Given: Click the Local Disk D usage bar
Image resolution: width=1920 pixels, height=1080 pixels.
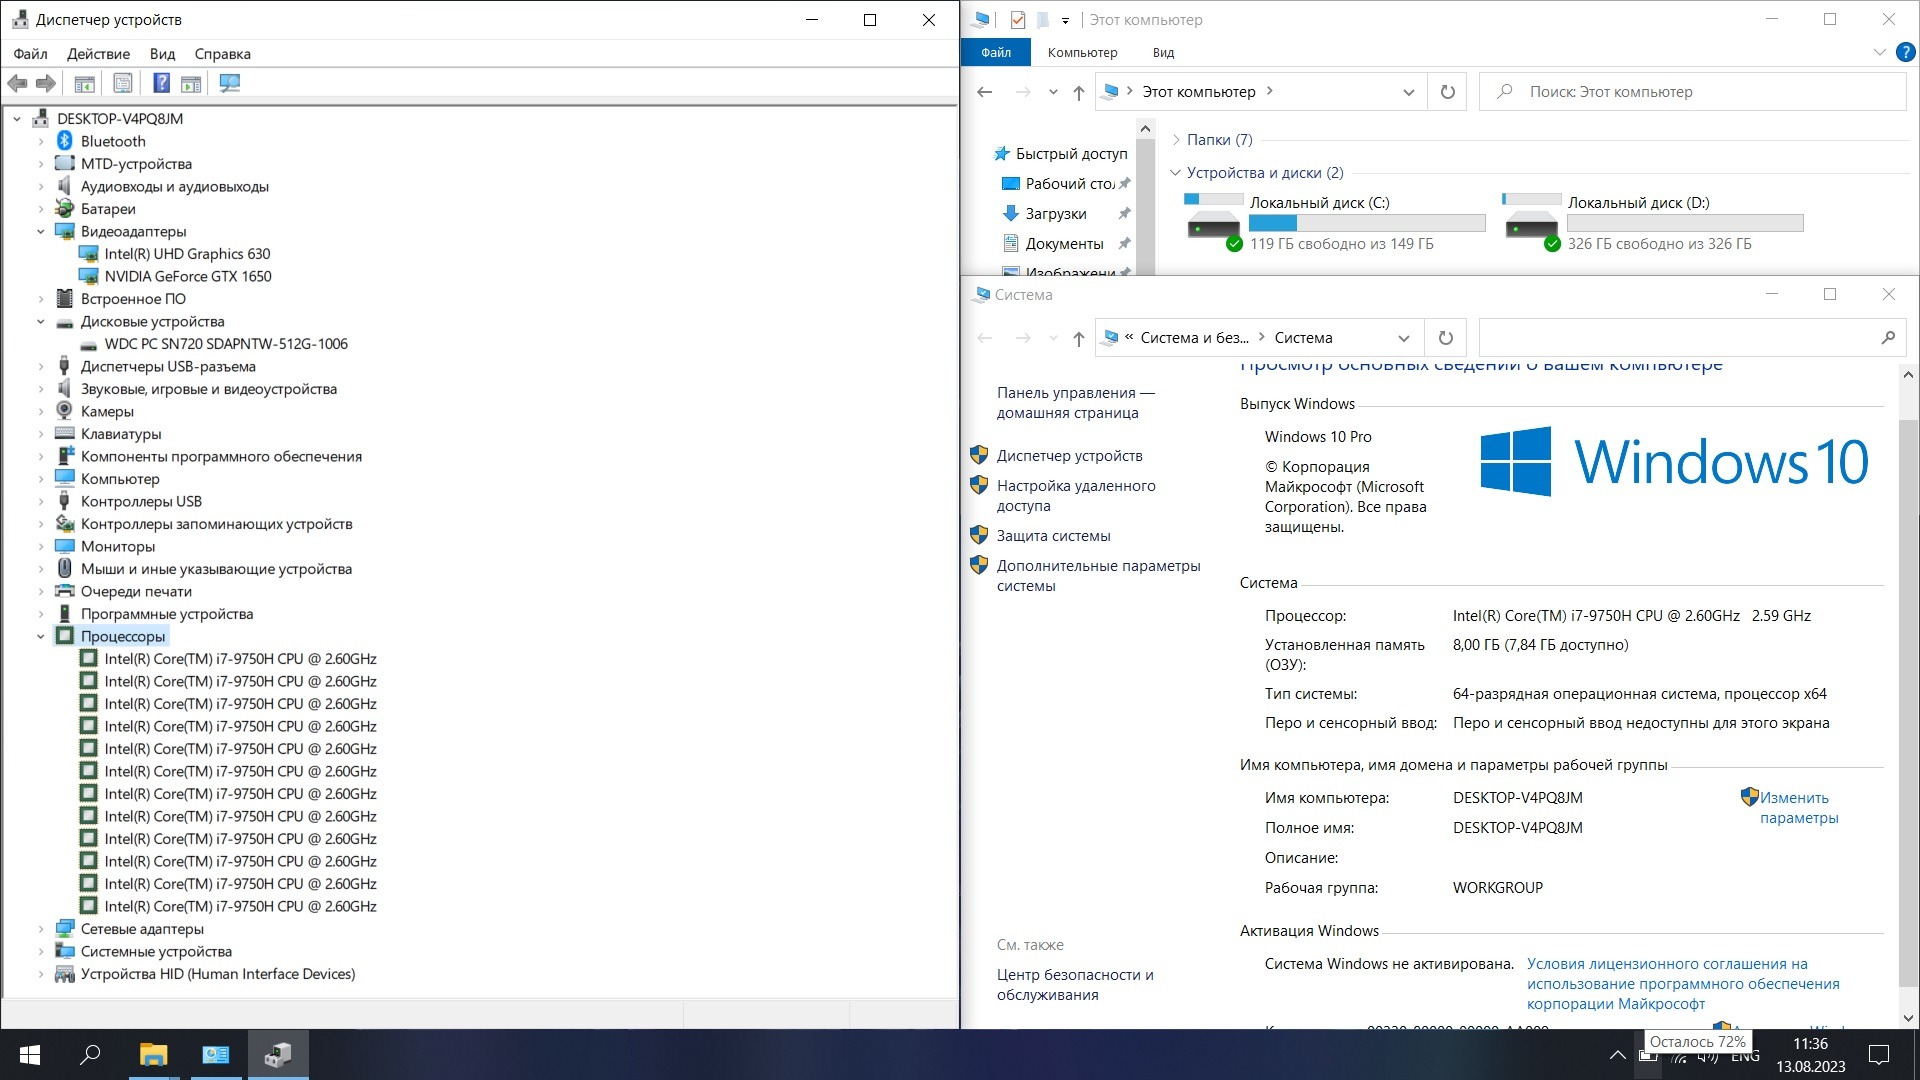Looking at the screenshot, I should [1685, 223].
